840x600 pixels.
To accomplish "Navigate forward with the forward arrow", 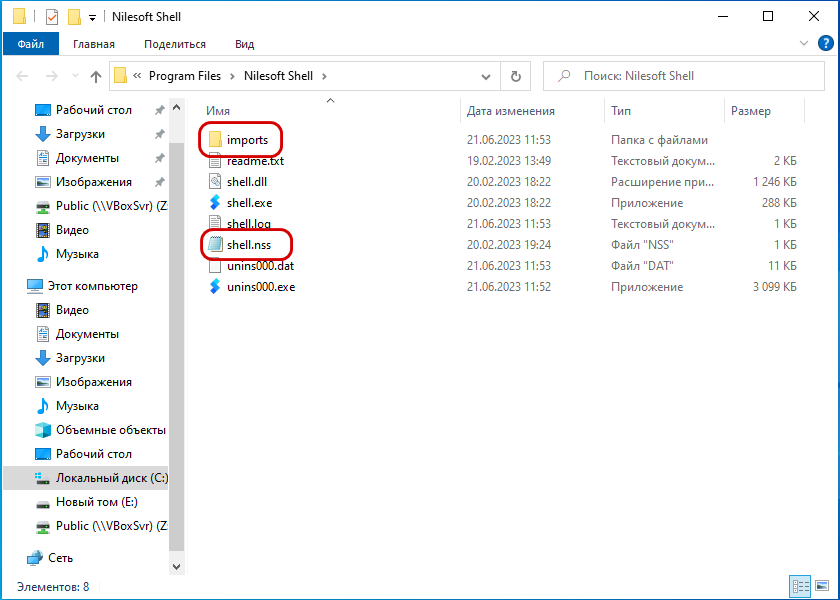I will coord(51,76).
